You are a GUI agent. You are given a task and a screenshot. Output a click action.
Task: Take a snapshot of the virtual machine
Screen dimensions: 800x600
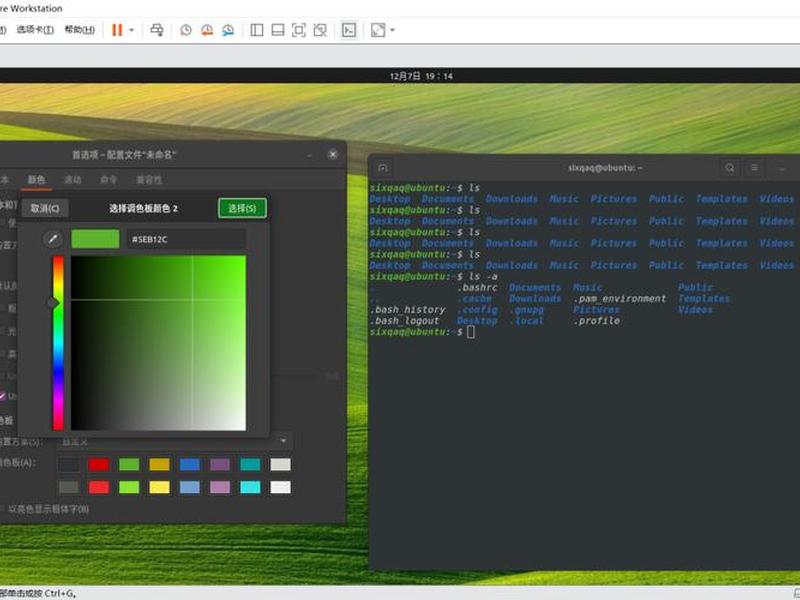pyautogui.click(x=186, y=30)
